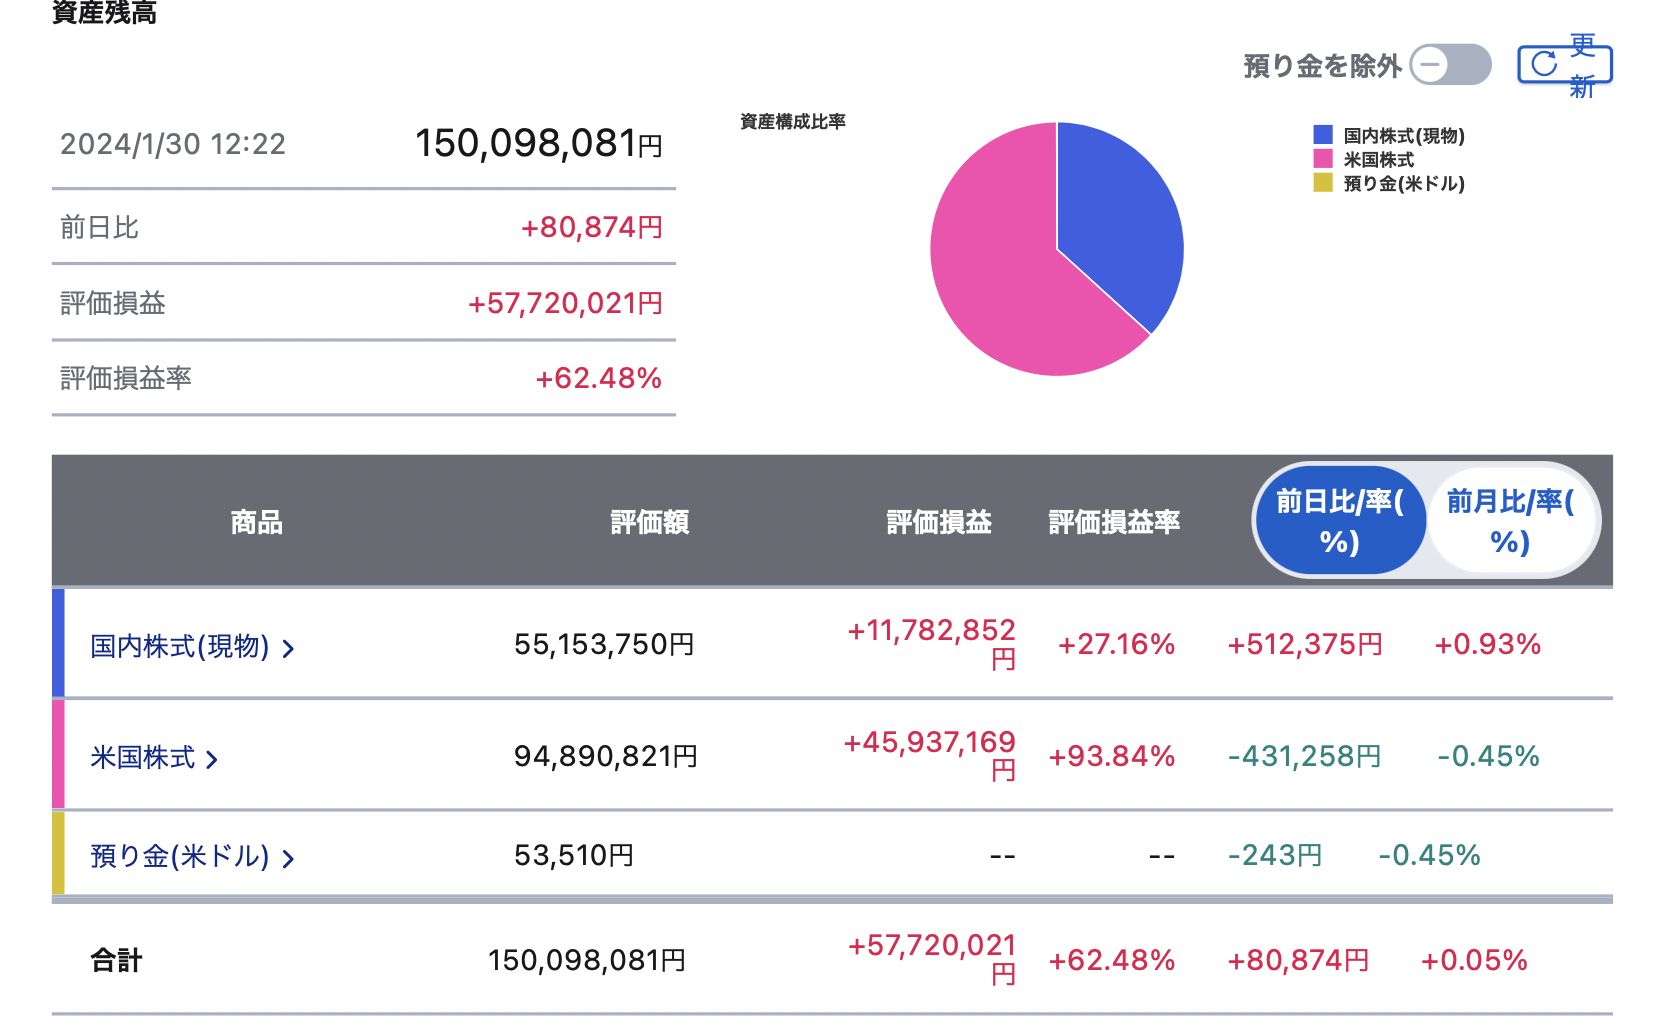Click the 評価損益率 column header
The height and width of the screenshot is (1028, 1660).
(x=1114, y=522)
